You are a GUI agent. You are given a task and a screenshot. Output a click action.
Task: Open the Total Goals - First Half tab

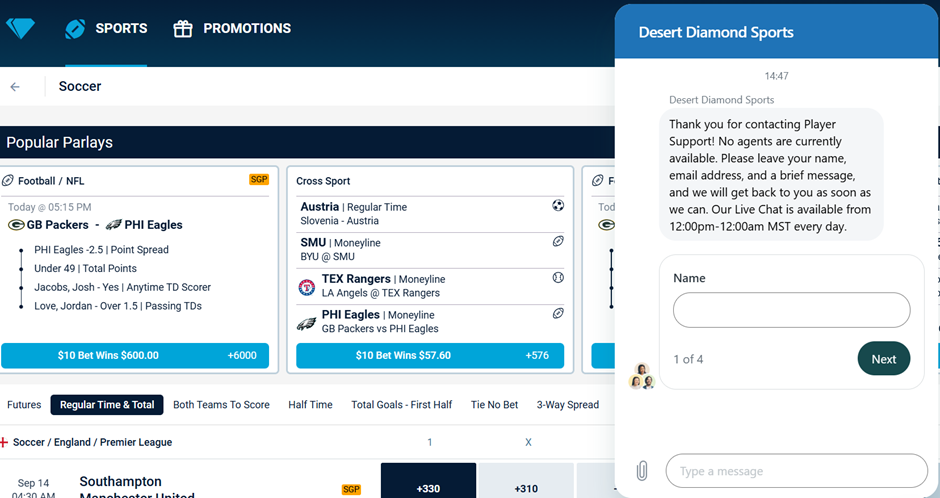(402, 405)
